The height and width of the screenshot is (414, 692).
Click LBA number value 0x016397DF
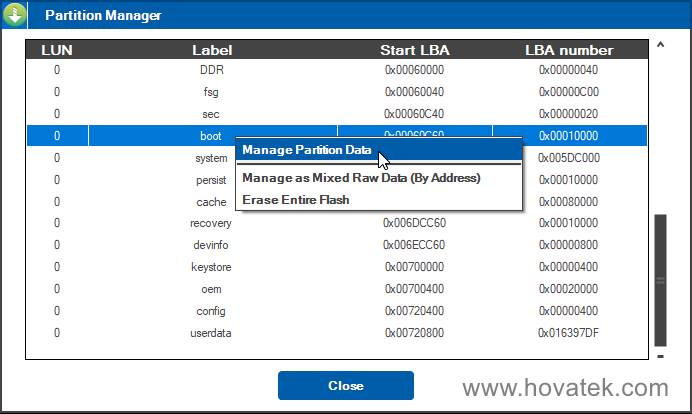[568, 333]
